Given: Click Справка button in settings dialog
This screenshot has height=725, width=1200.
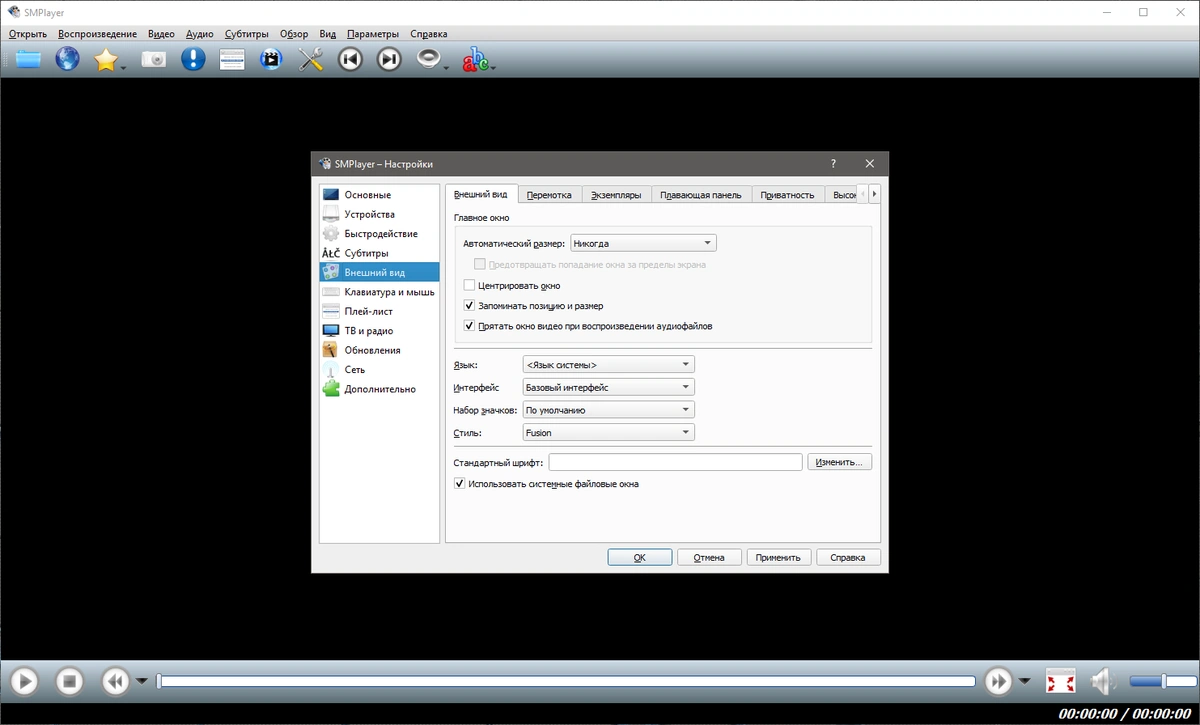Looking at the screenshot, I should pos(848,557).
